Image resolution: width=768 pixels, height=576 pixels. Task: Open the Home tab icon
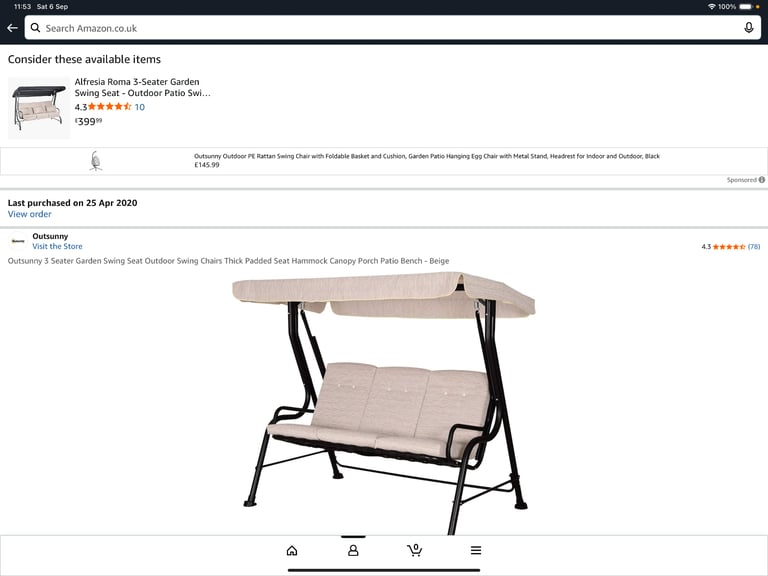292,551
